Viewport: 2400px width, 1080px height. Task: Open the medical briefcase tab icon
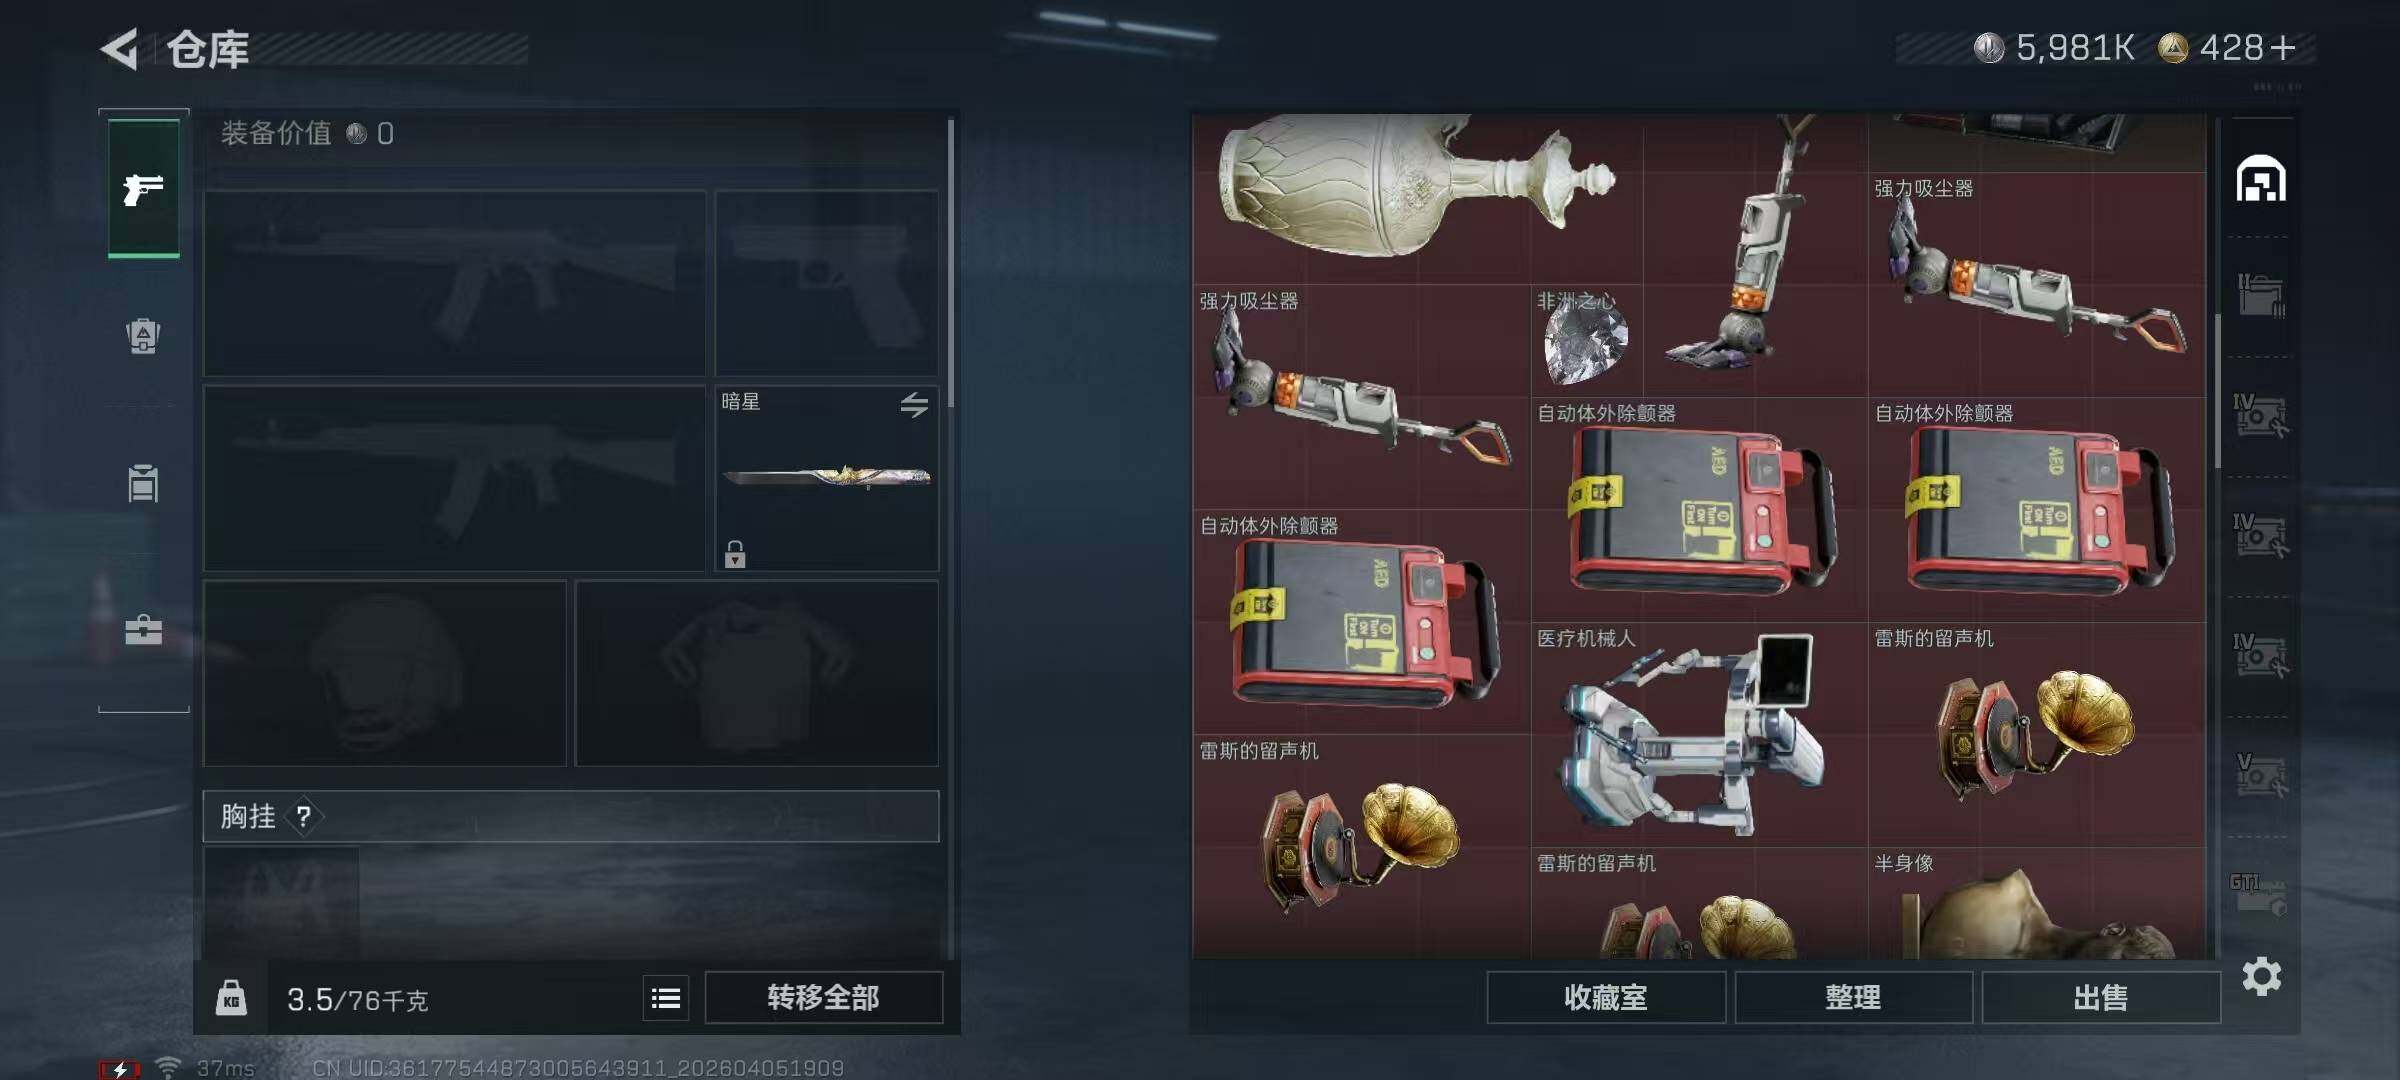tap(143, 630)
